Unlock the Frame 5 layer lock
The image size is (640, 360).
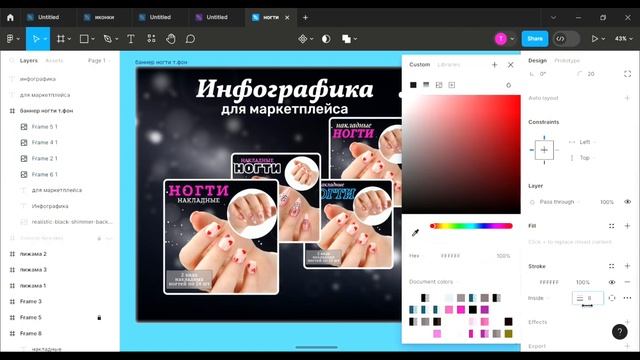coord(99,318)
